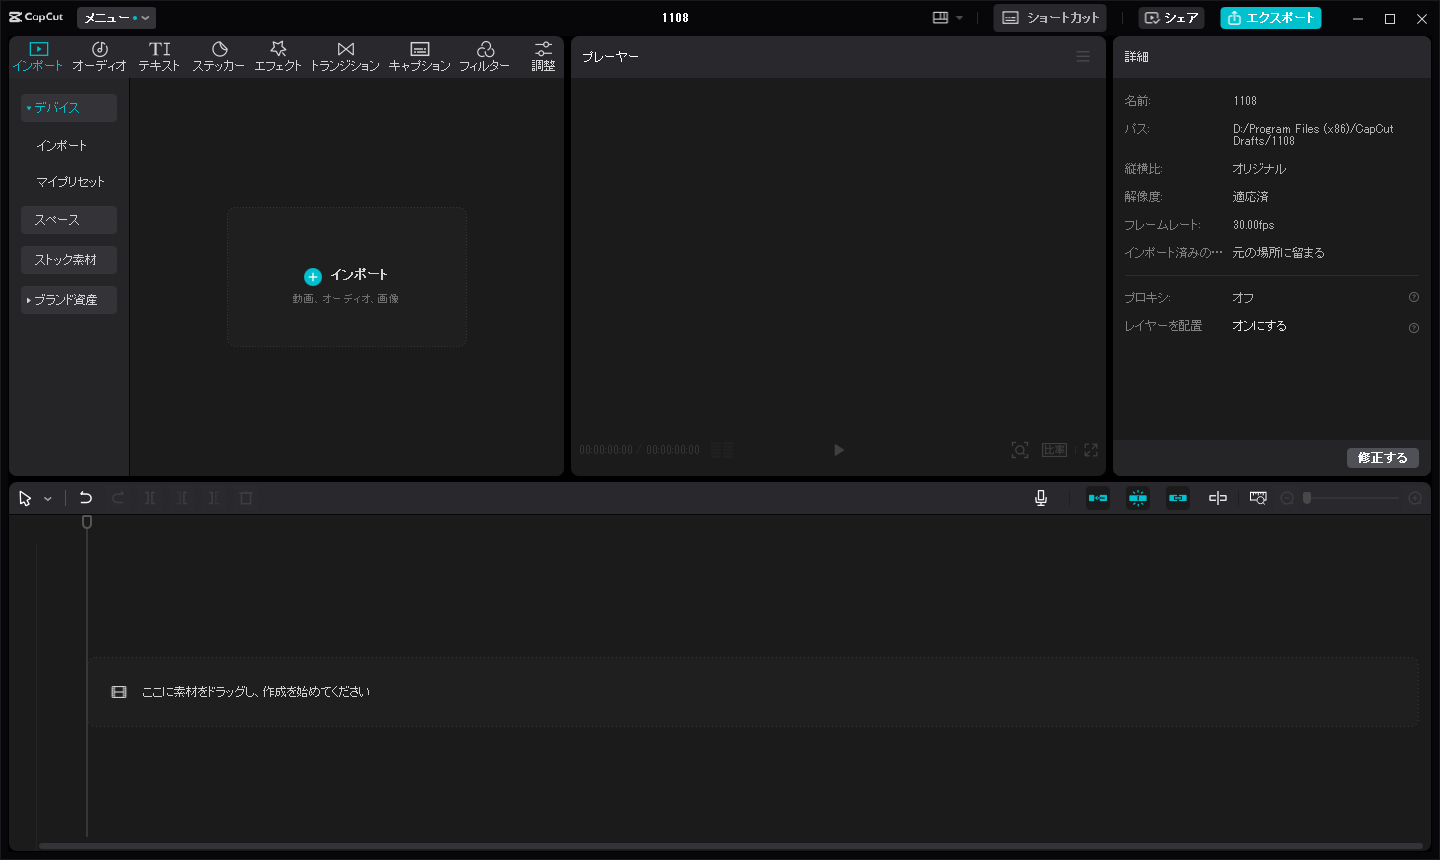Screen dimensions: 1440x860
Task: Click the proxy オフ value
Action: (x=1243, y=298)
